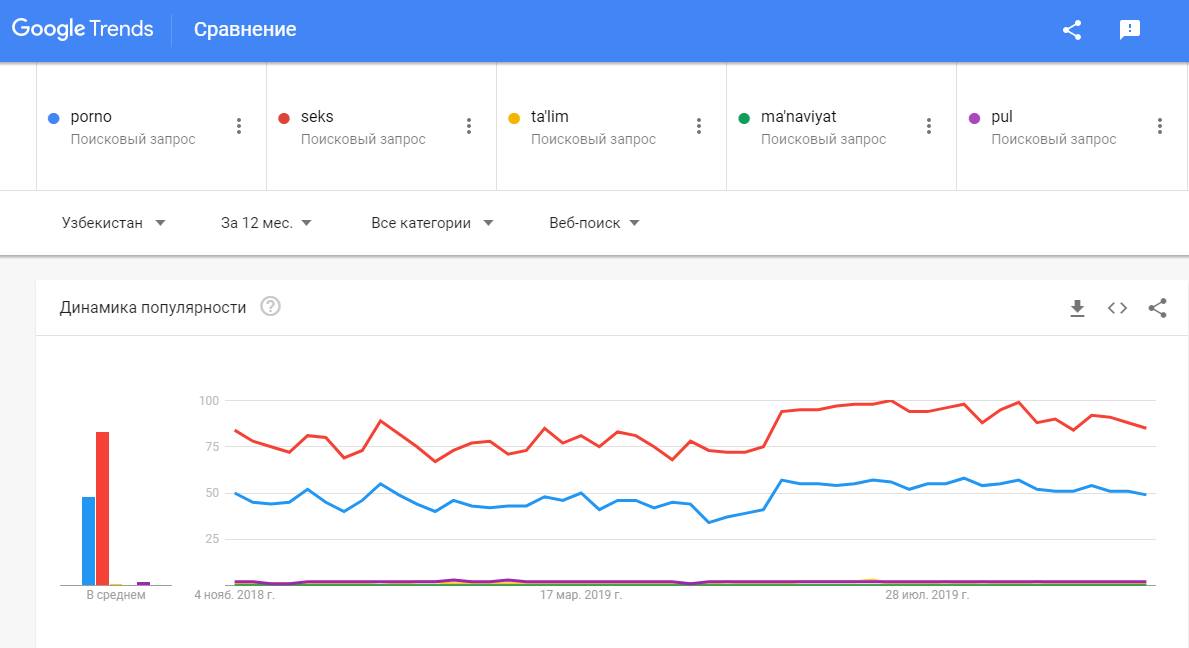
Task: Open the three-dot menu for ma'naviyat term
Action: click(929, 126)
